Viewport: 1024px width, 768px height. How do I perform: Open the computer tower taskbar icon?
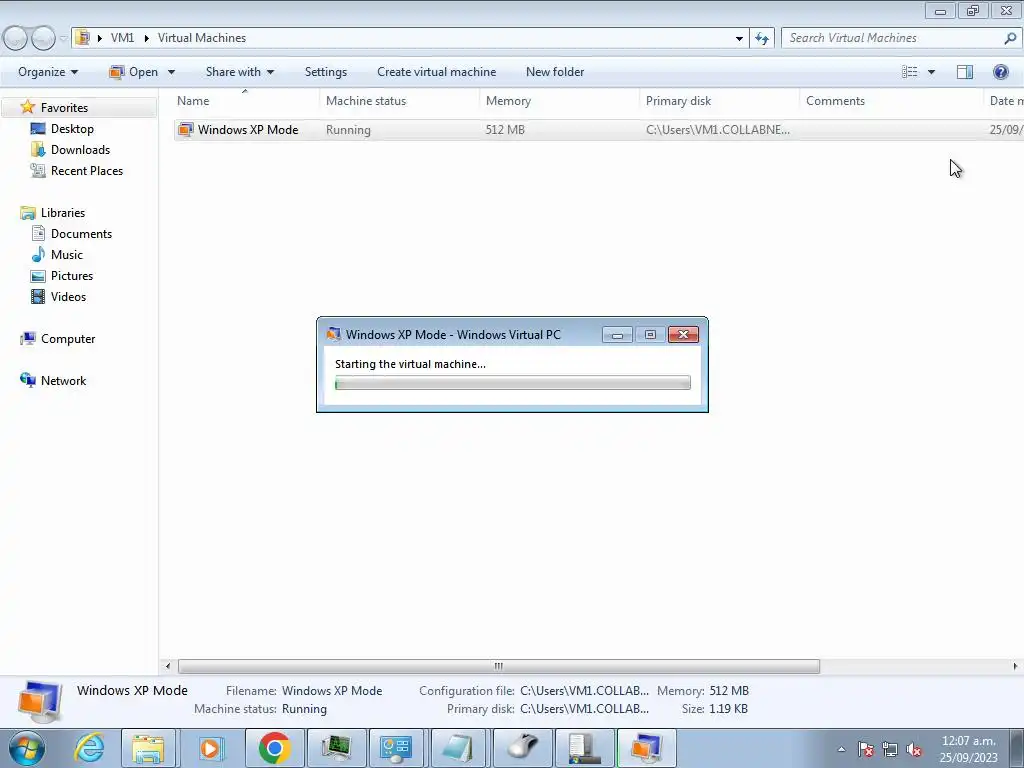point(584,748)
